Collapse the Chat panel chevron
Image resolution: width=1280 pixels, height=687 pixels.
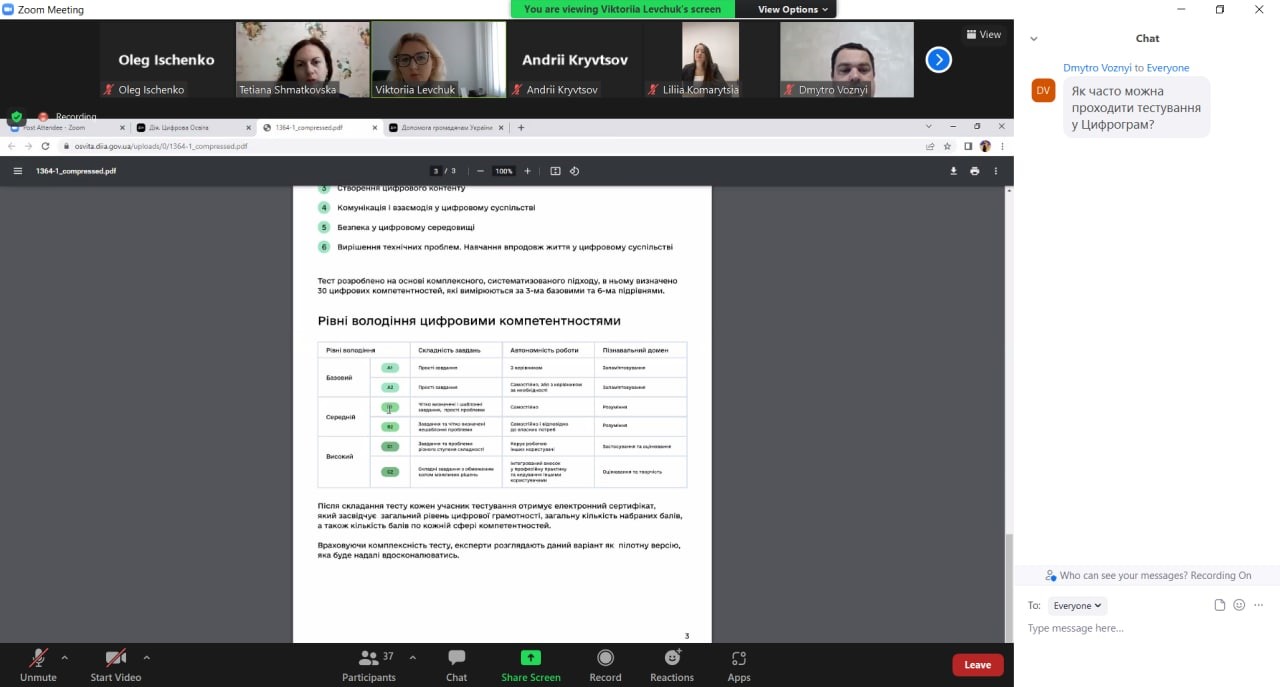pos(1034,39)
